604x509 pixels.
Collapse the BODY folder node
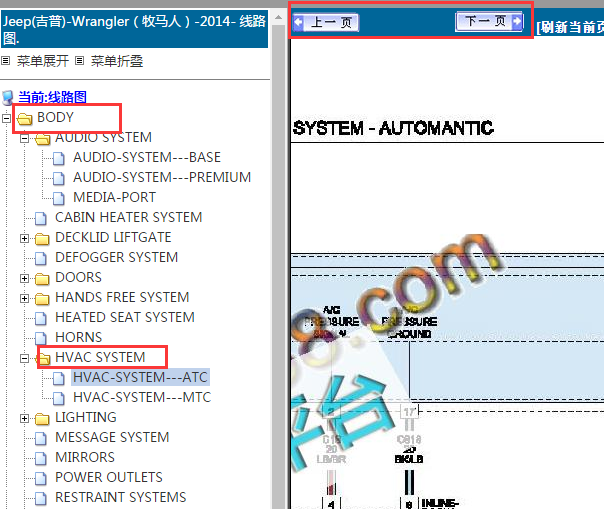click(x=6, y=118)
